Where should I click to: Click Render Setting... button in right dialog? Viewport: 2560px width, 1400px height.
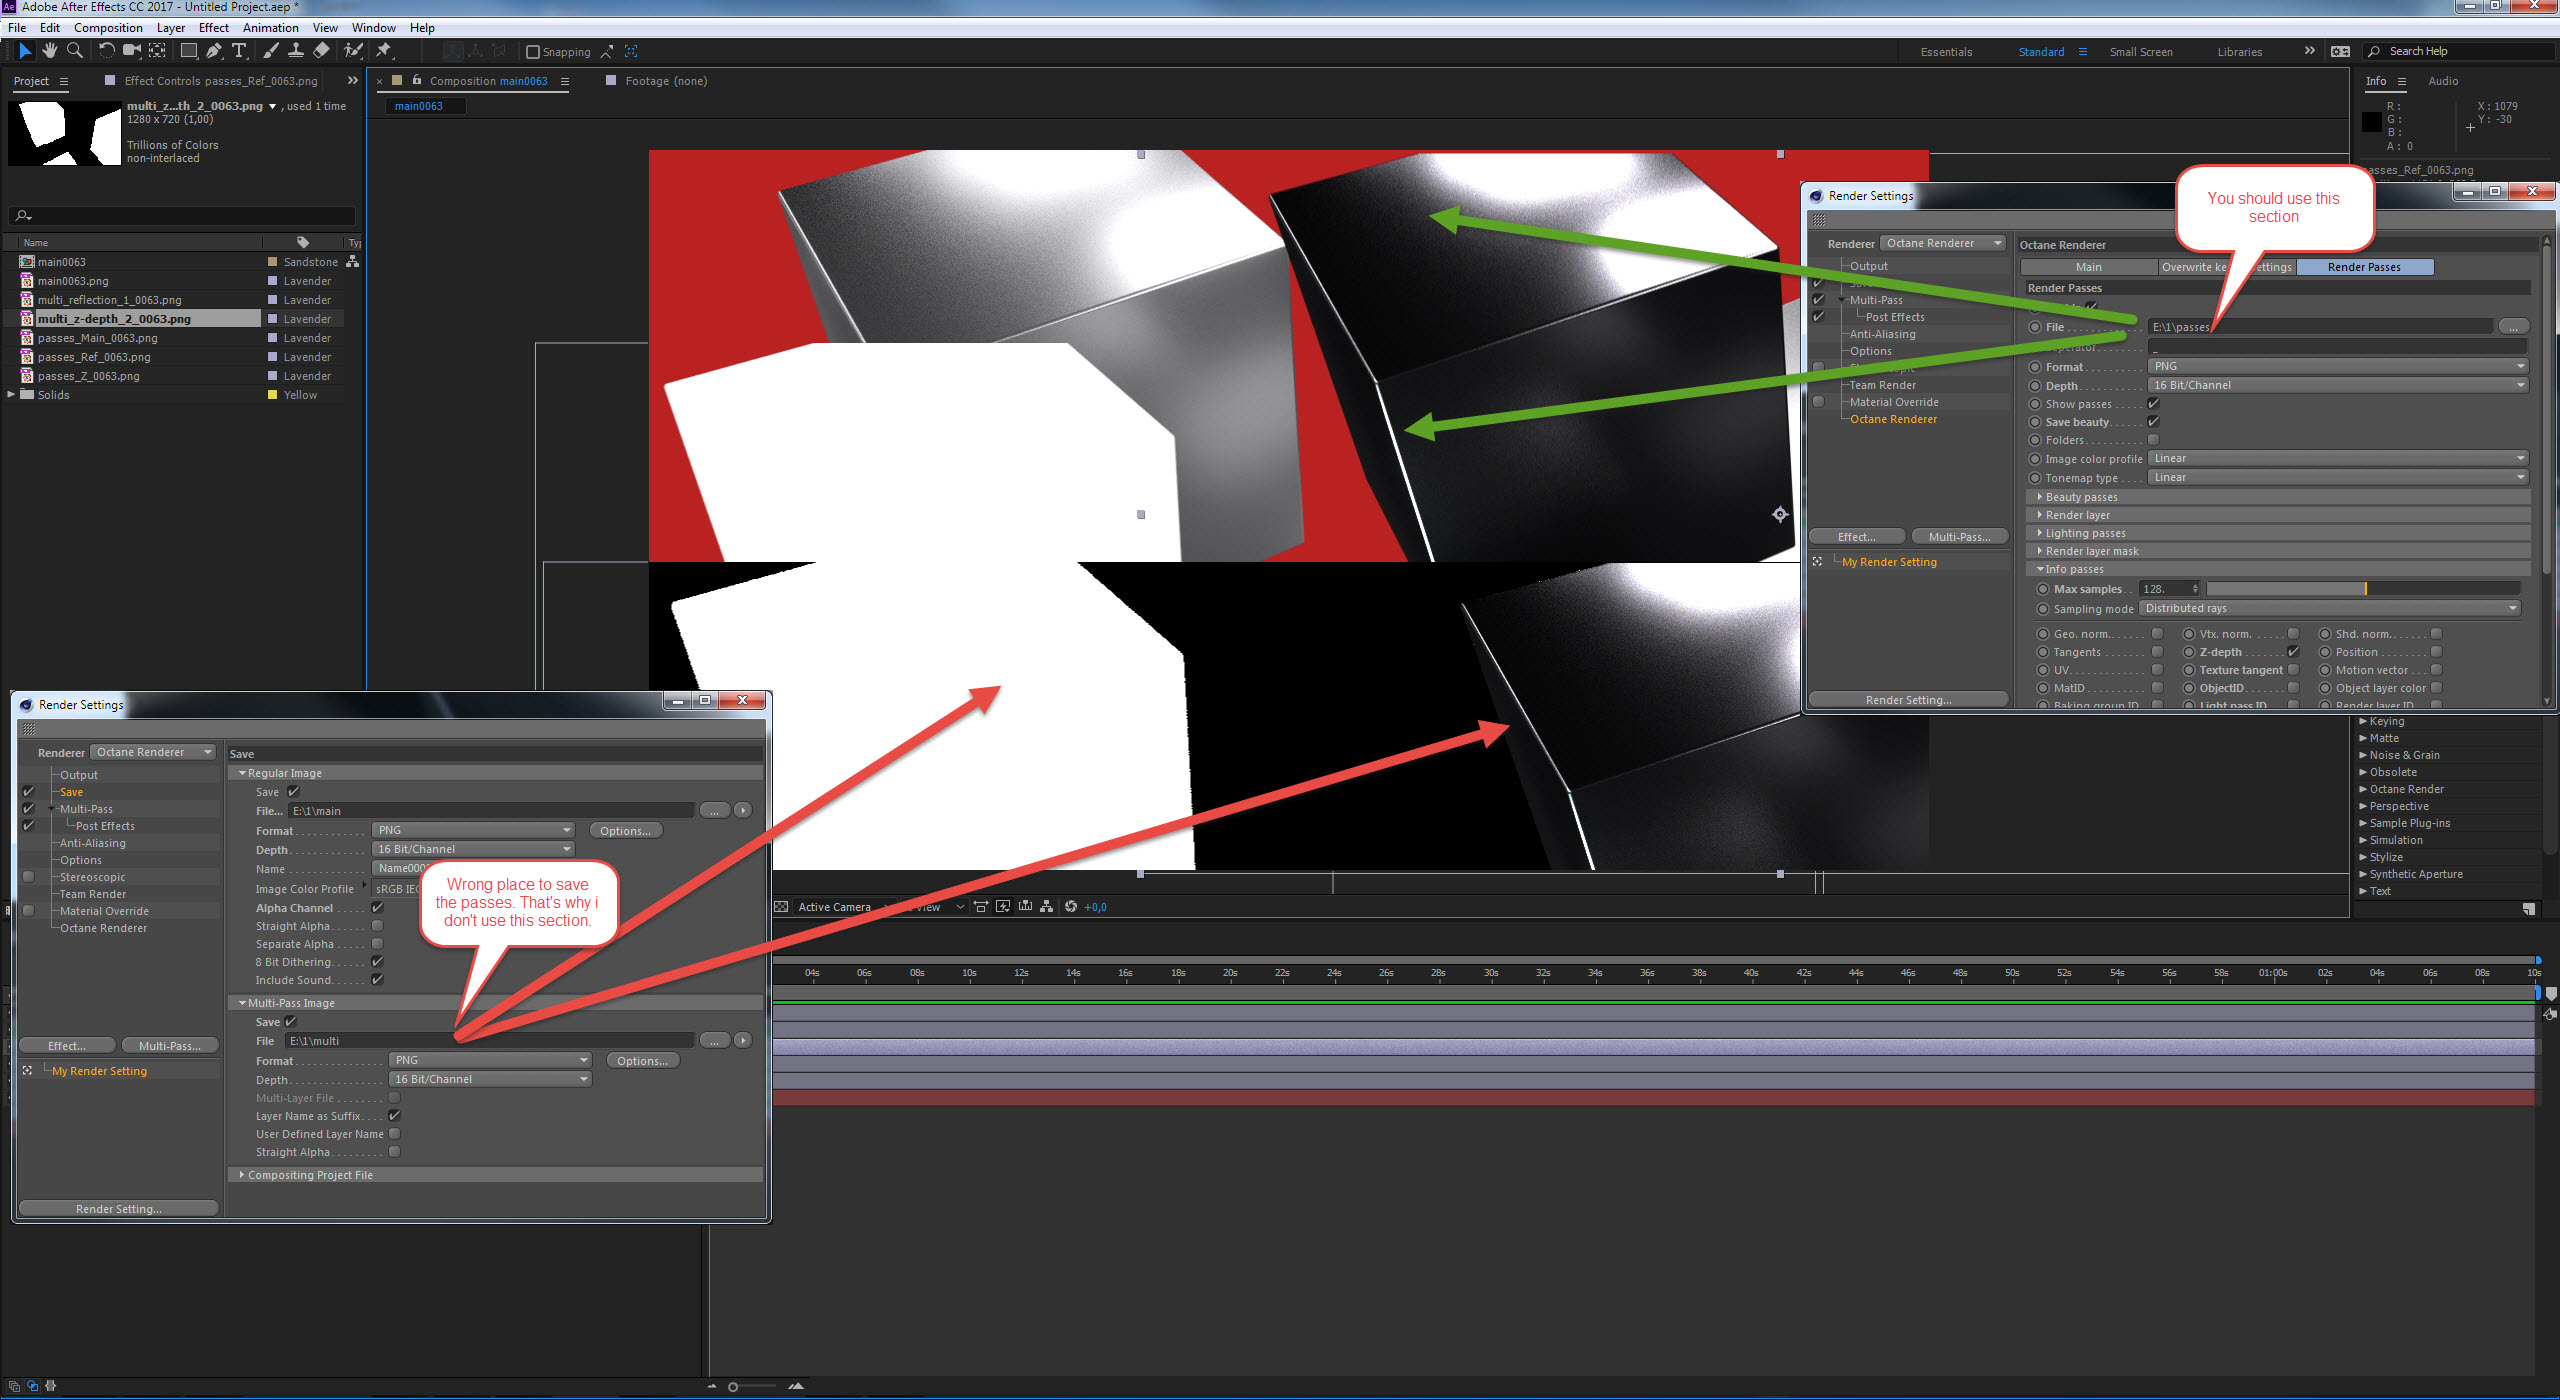coord(1908,700)
